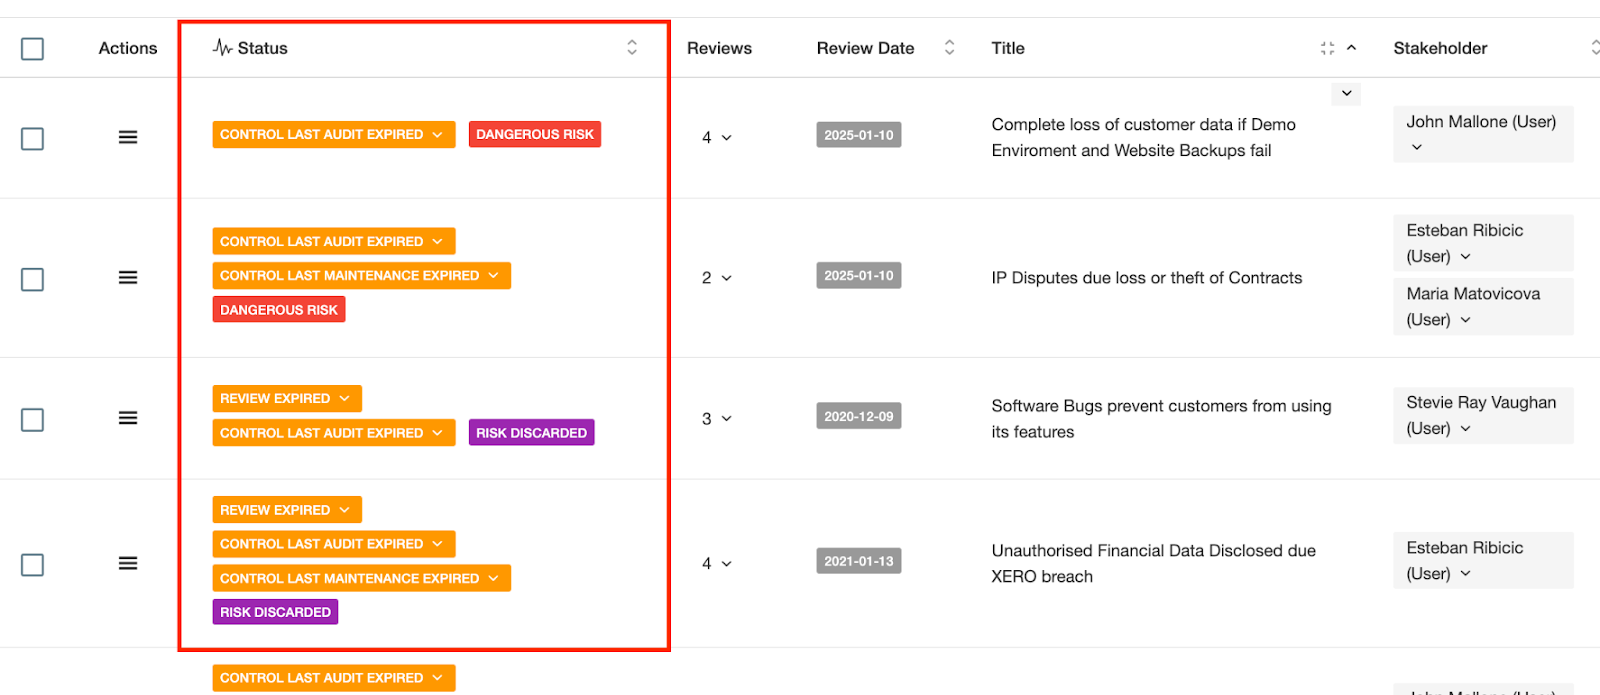Click the 2021-01-13 review date badge
This screenshot has height=695, width=1600.
coord(859,561)
